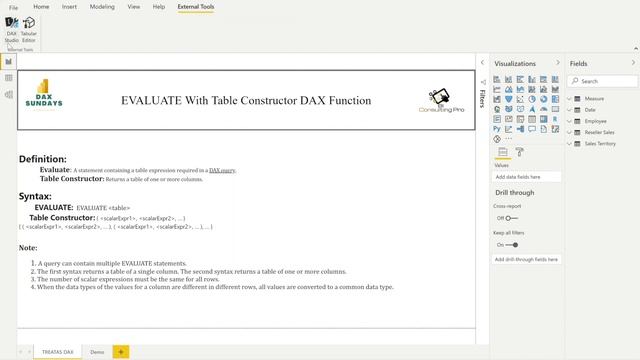Image resolution: width=640 pixels, height=360 pixels.
Task: Select the KPI visual
Action: click(509, 119)
